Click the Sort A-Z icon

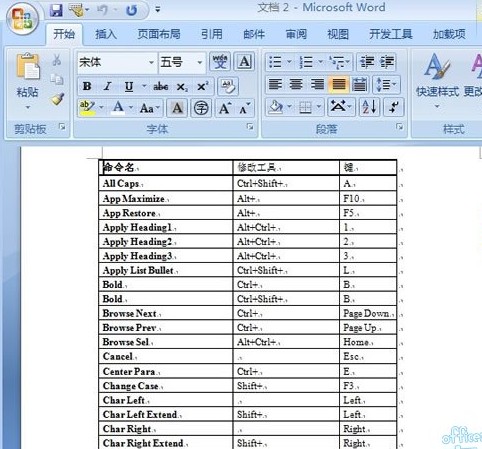(x=369, y=107)
